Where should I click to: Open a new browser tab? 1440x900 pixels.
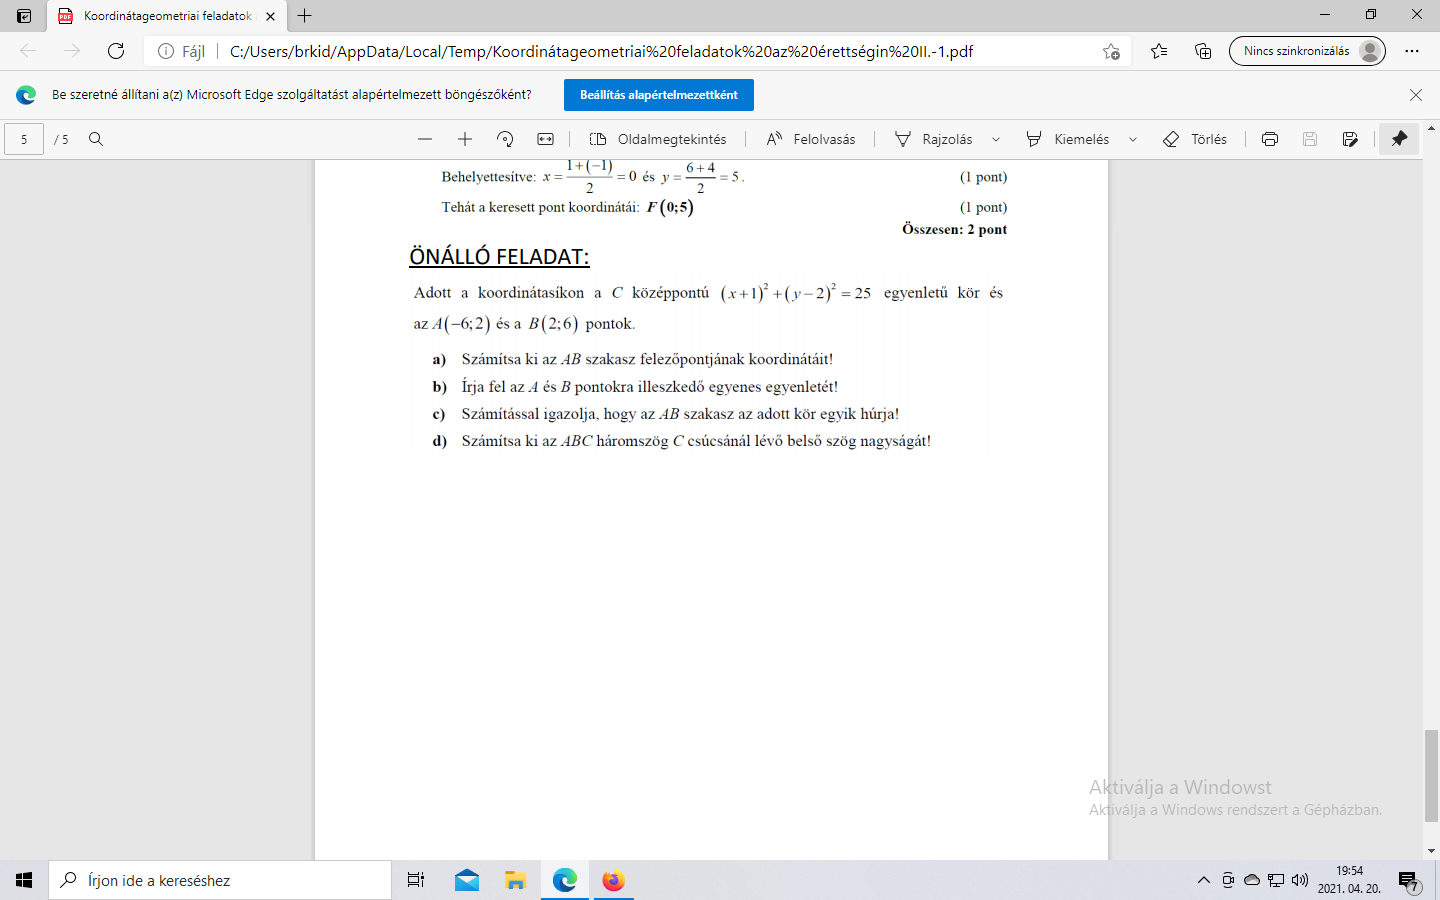coord(305,16)
